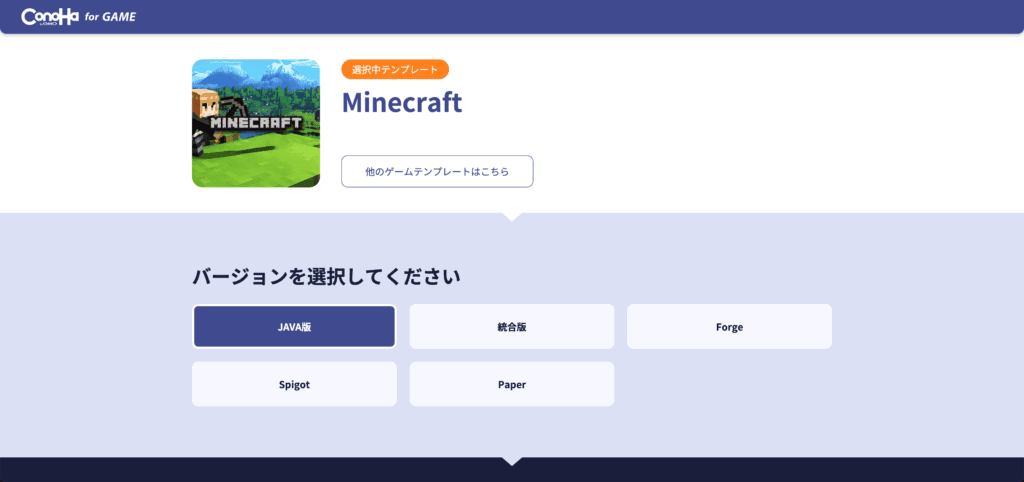
Task: Click the ConoHa logo in the header
Action: click(50, 16)
